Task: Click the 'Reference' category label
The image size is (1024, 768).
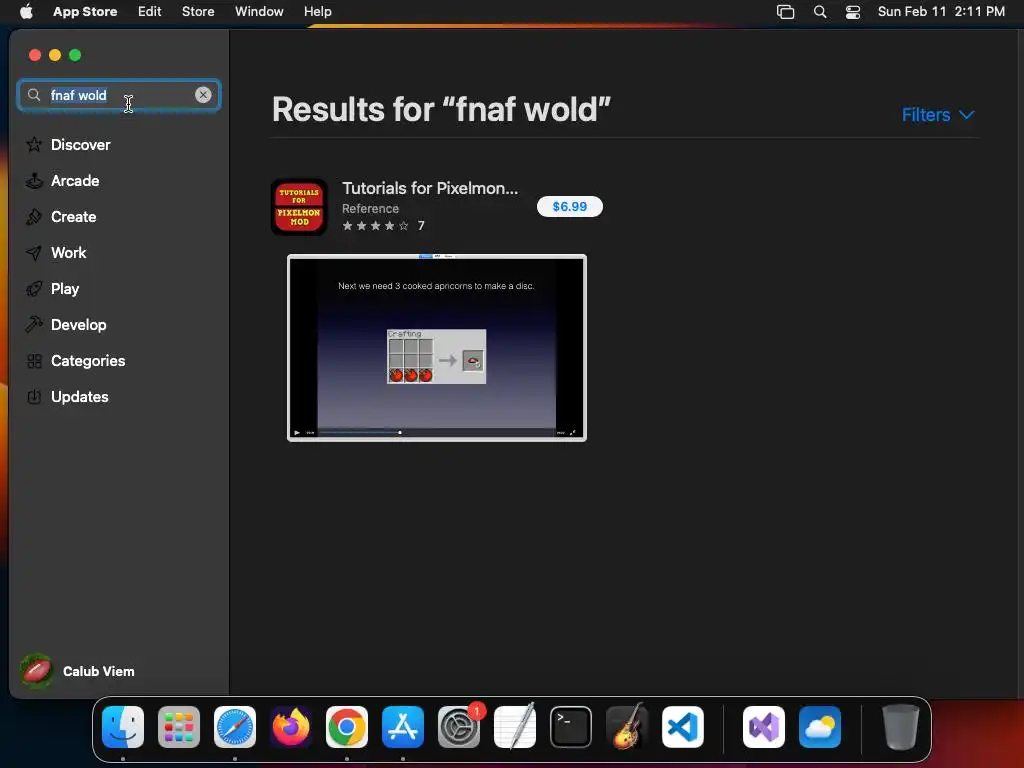Action: click(x=370, y=209)
